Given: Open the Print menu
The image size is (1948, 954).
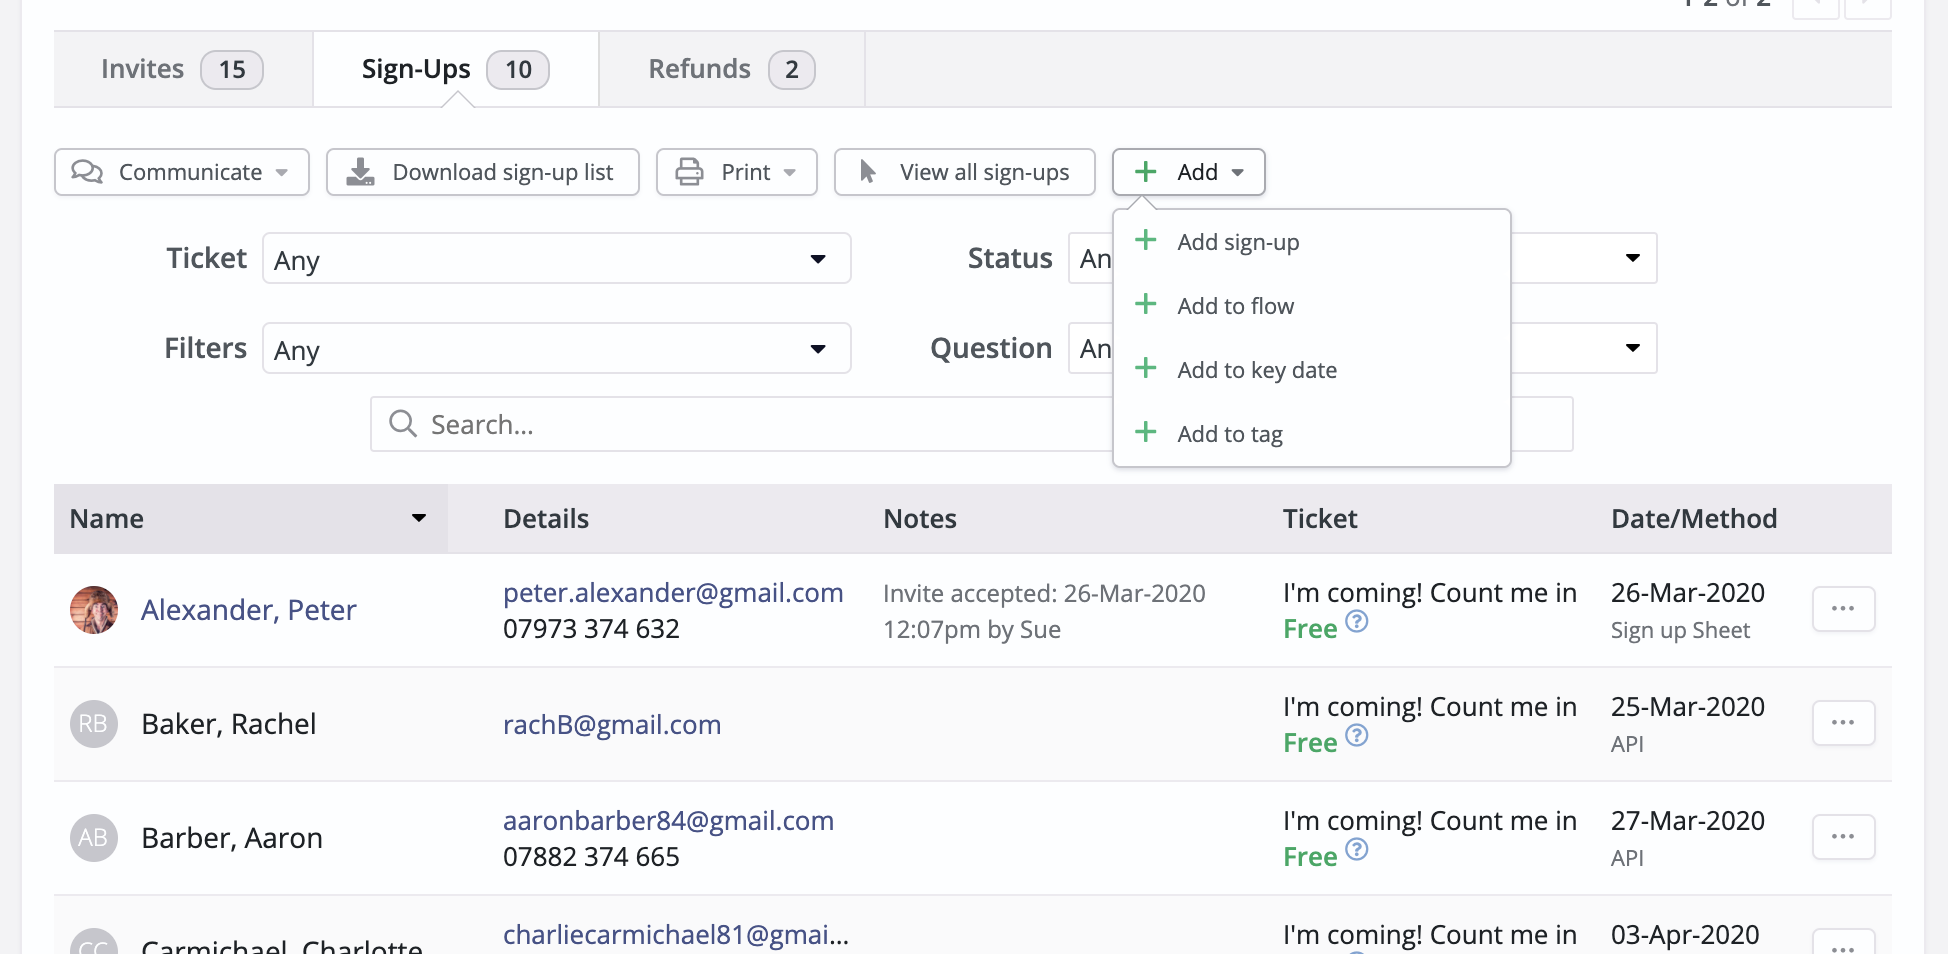Looking at the screenshot, I should (736, 172).
